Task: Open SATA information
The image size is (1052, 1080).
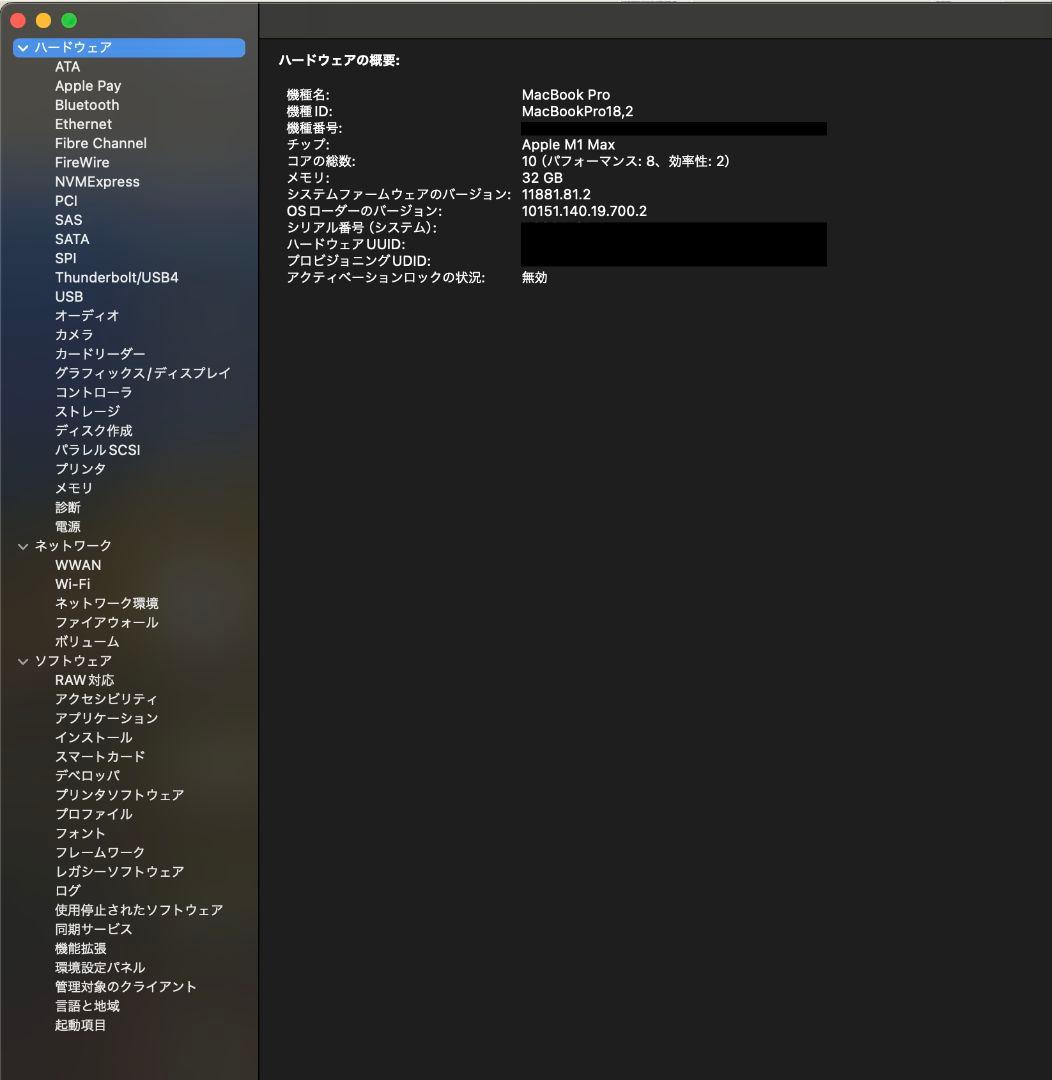Action: click(x=72, y=239)
